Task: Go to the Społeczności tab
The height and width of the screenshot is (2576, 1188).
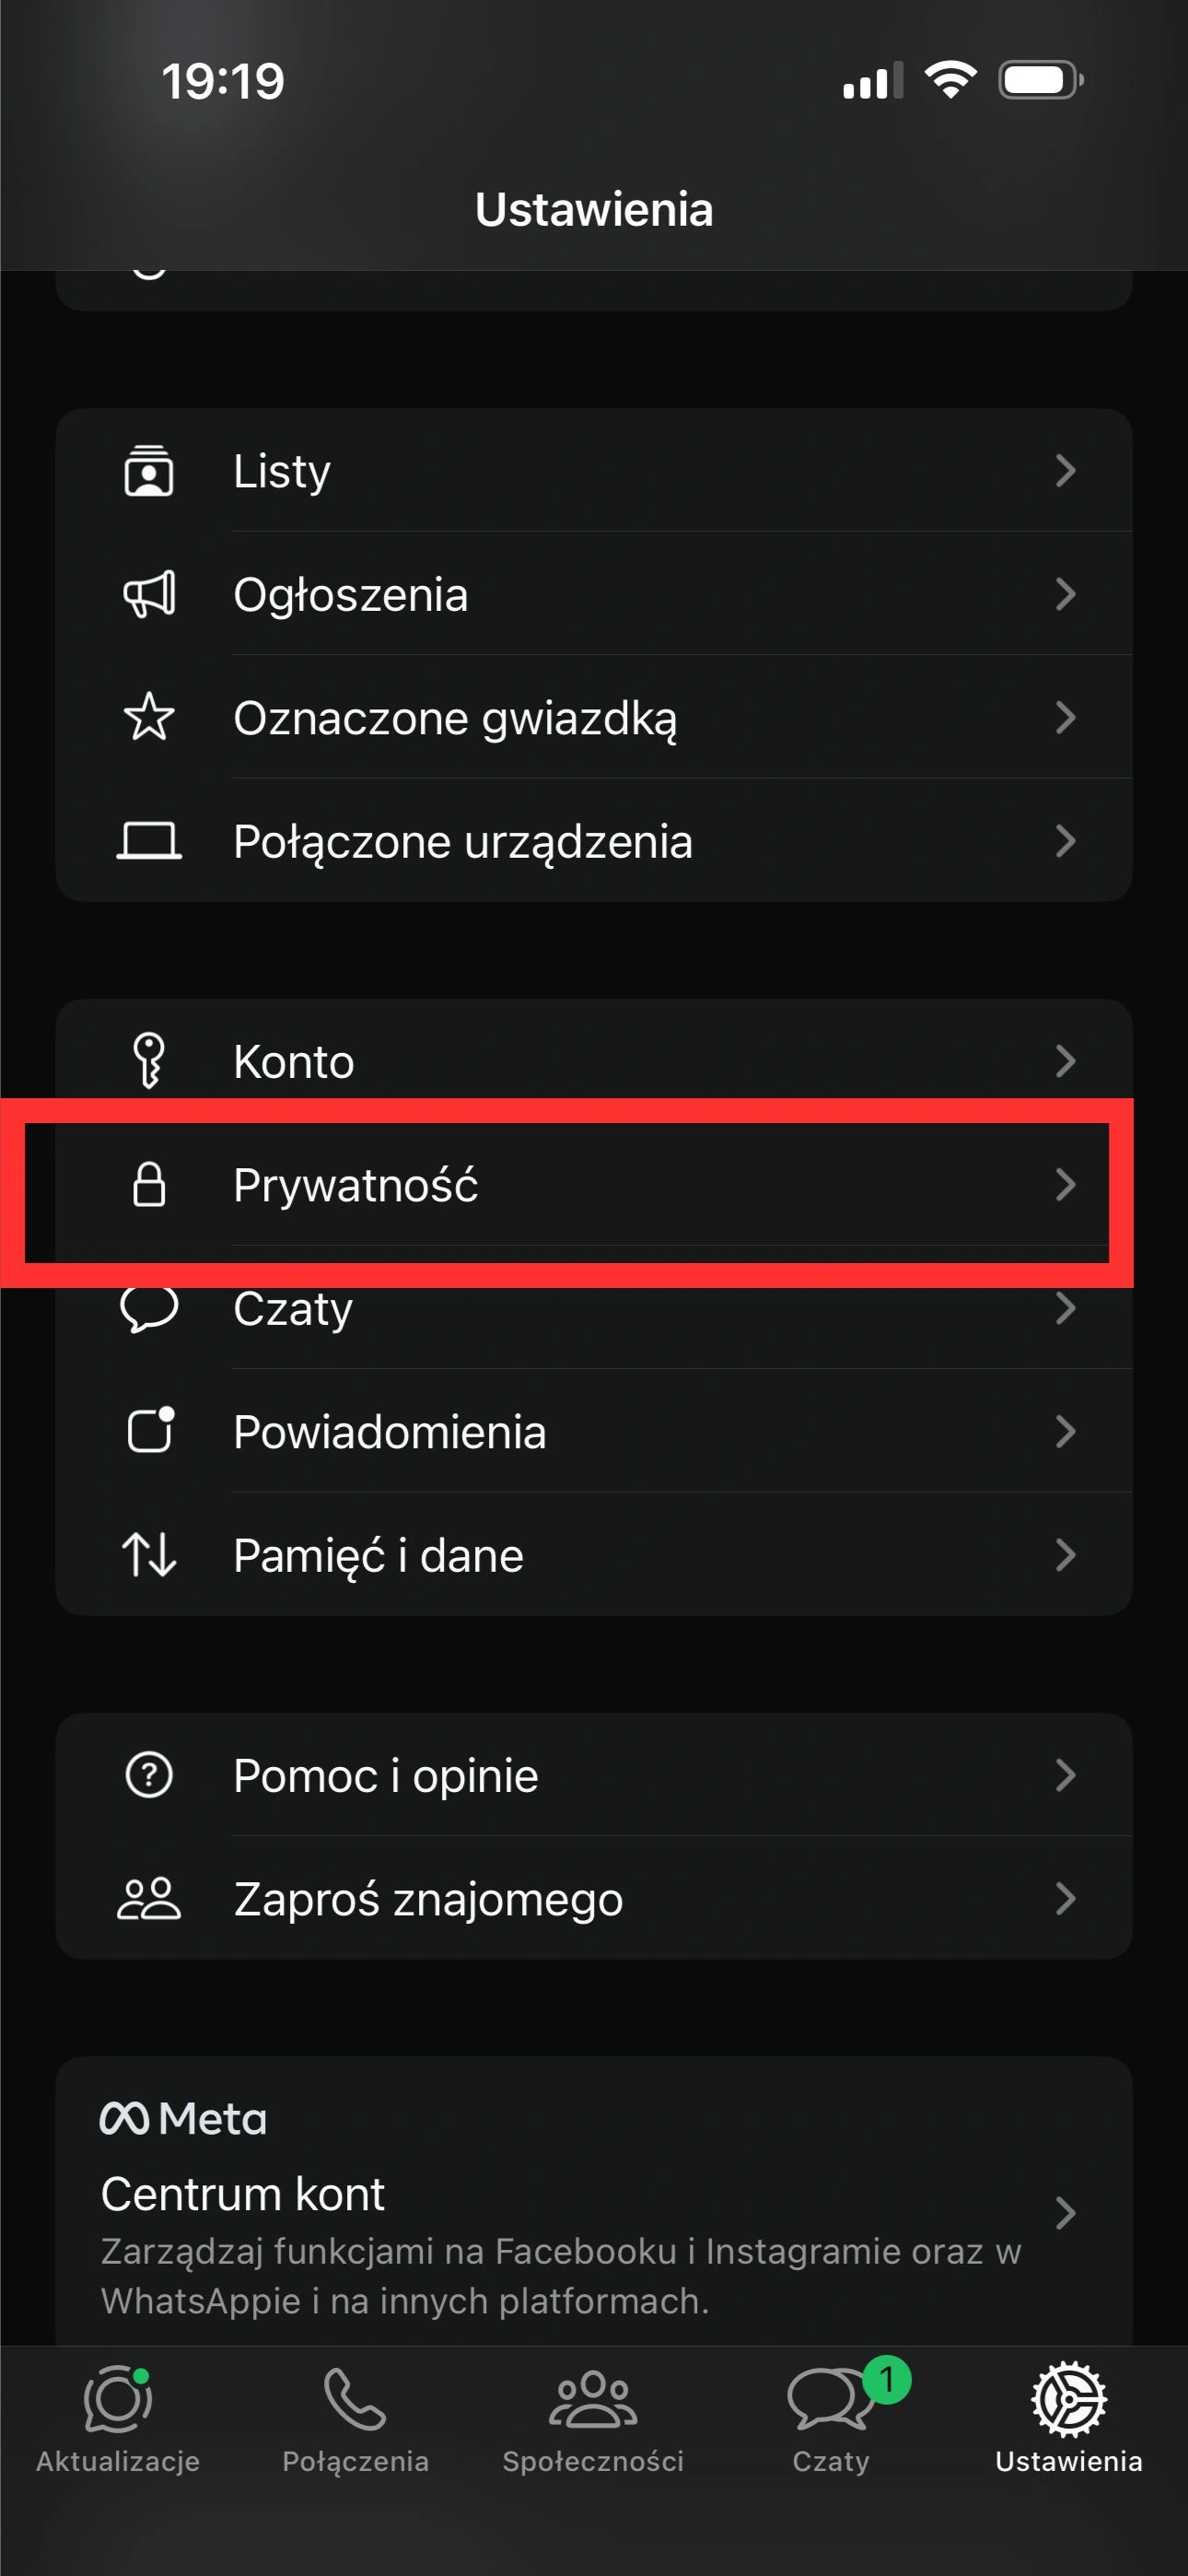Action: pos(593,2419)
